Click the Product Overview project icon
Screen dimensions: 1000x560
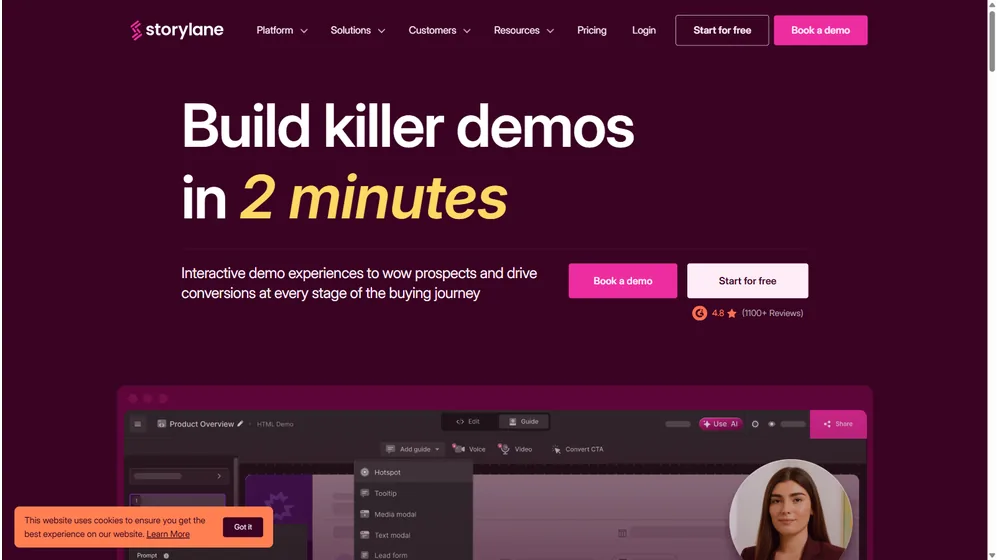tap(161, 424)
